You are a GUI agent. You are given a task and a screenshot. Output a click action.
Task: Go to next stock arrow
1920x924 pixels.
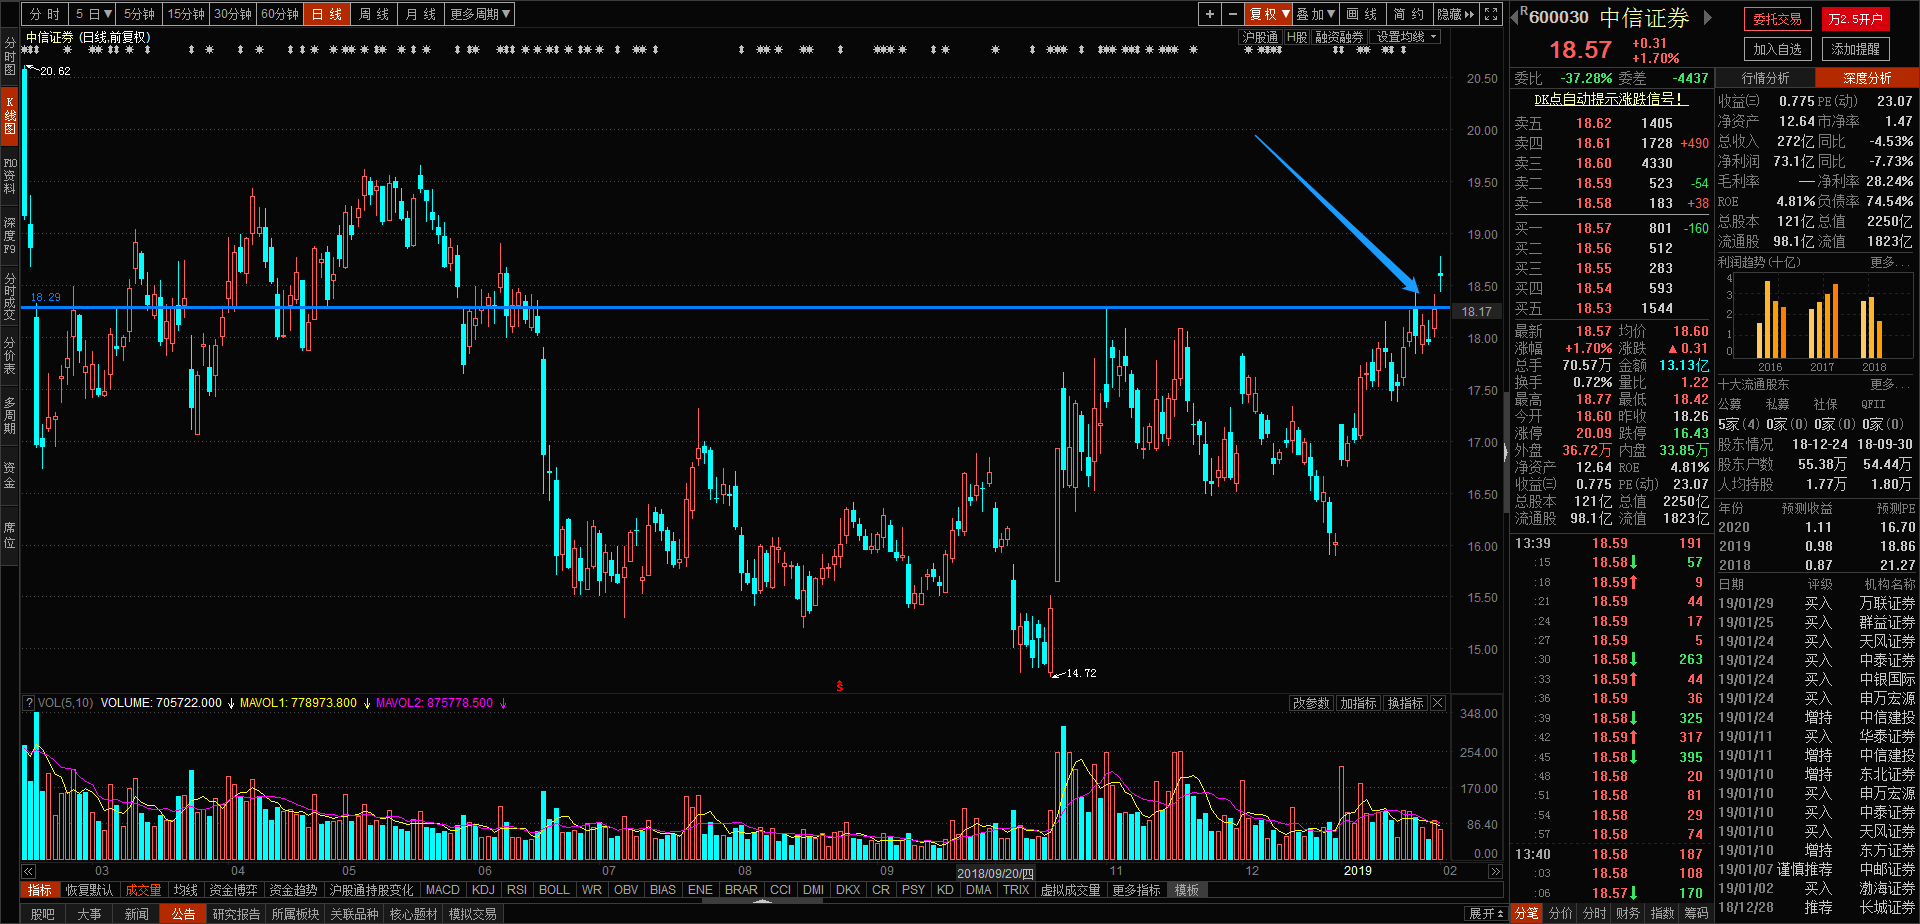click(x=1708, y=17)
